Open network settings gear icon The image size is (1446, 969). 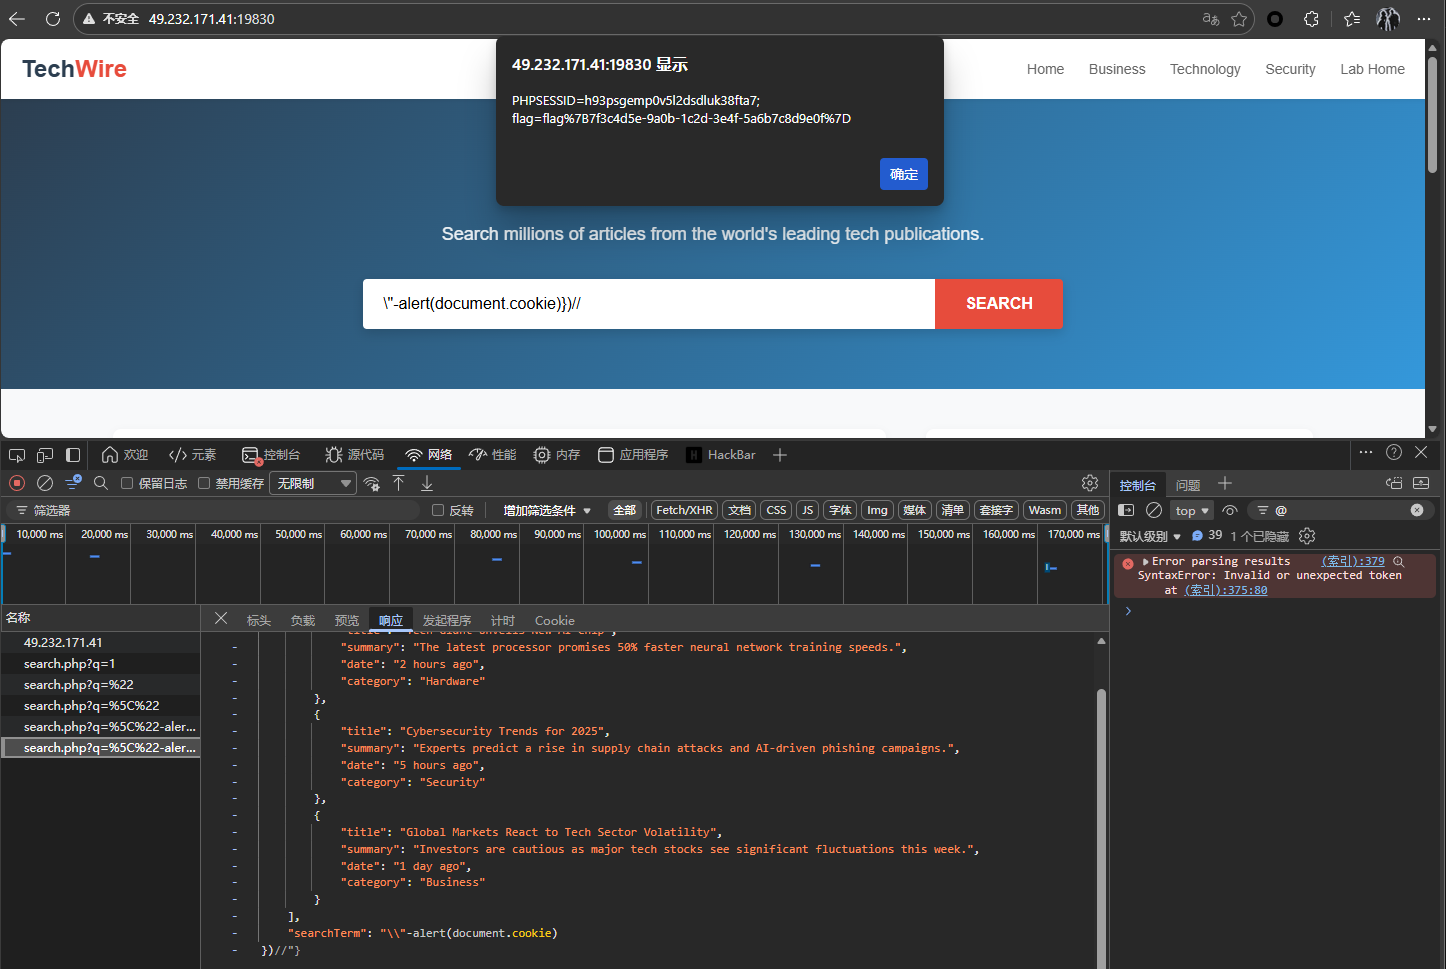(x=1090, y=483)
